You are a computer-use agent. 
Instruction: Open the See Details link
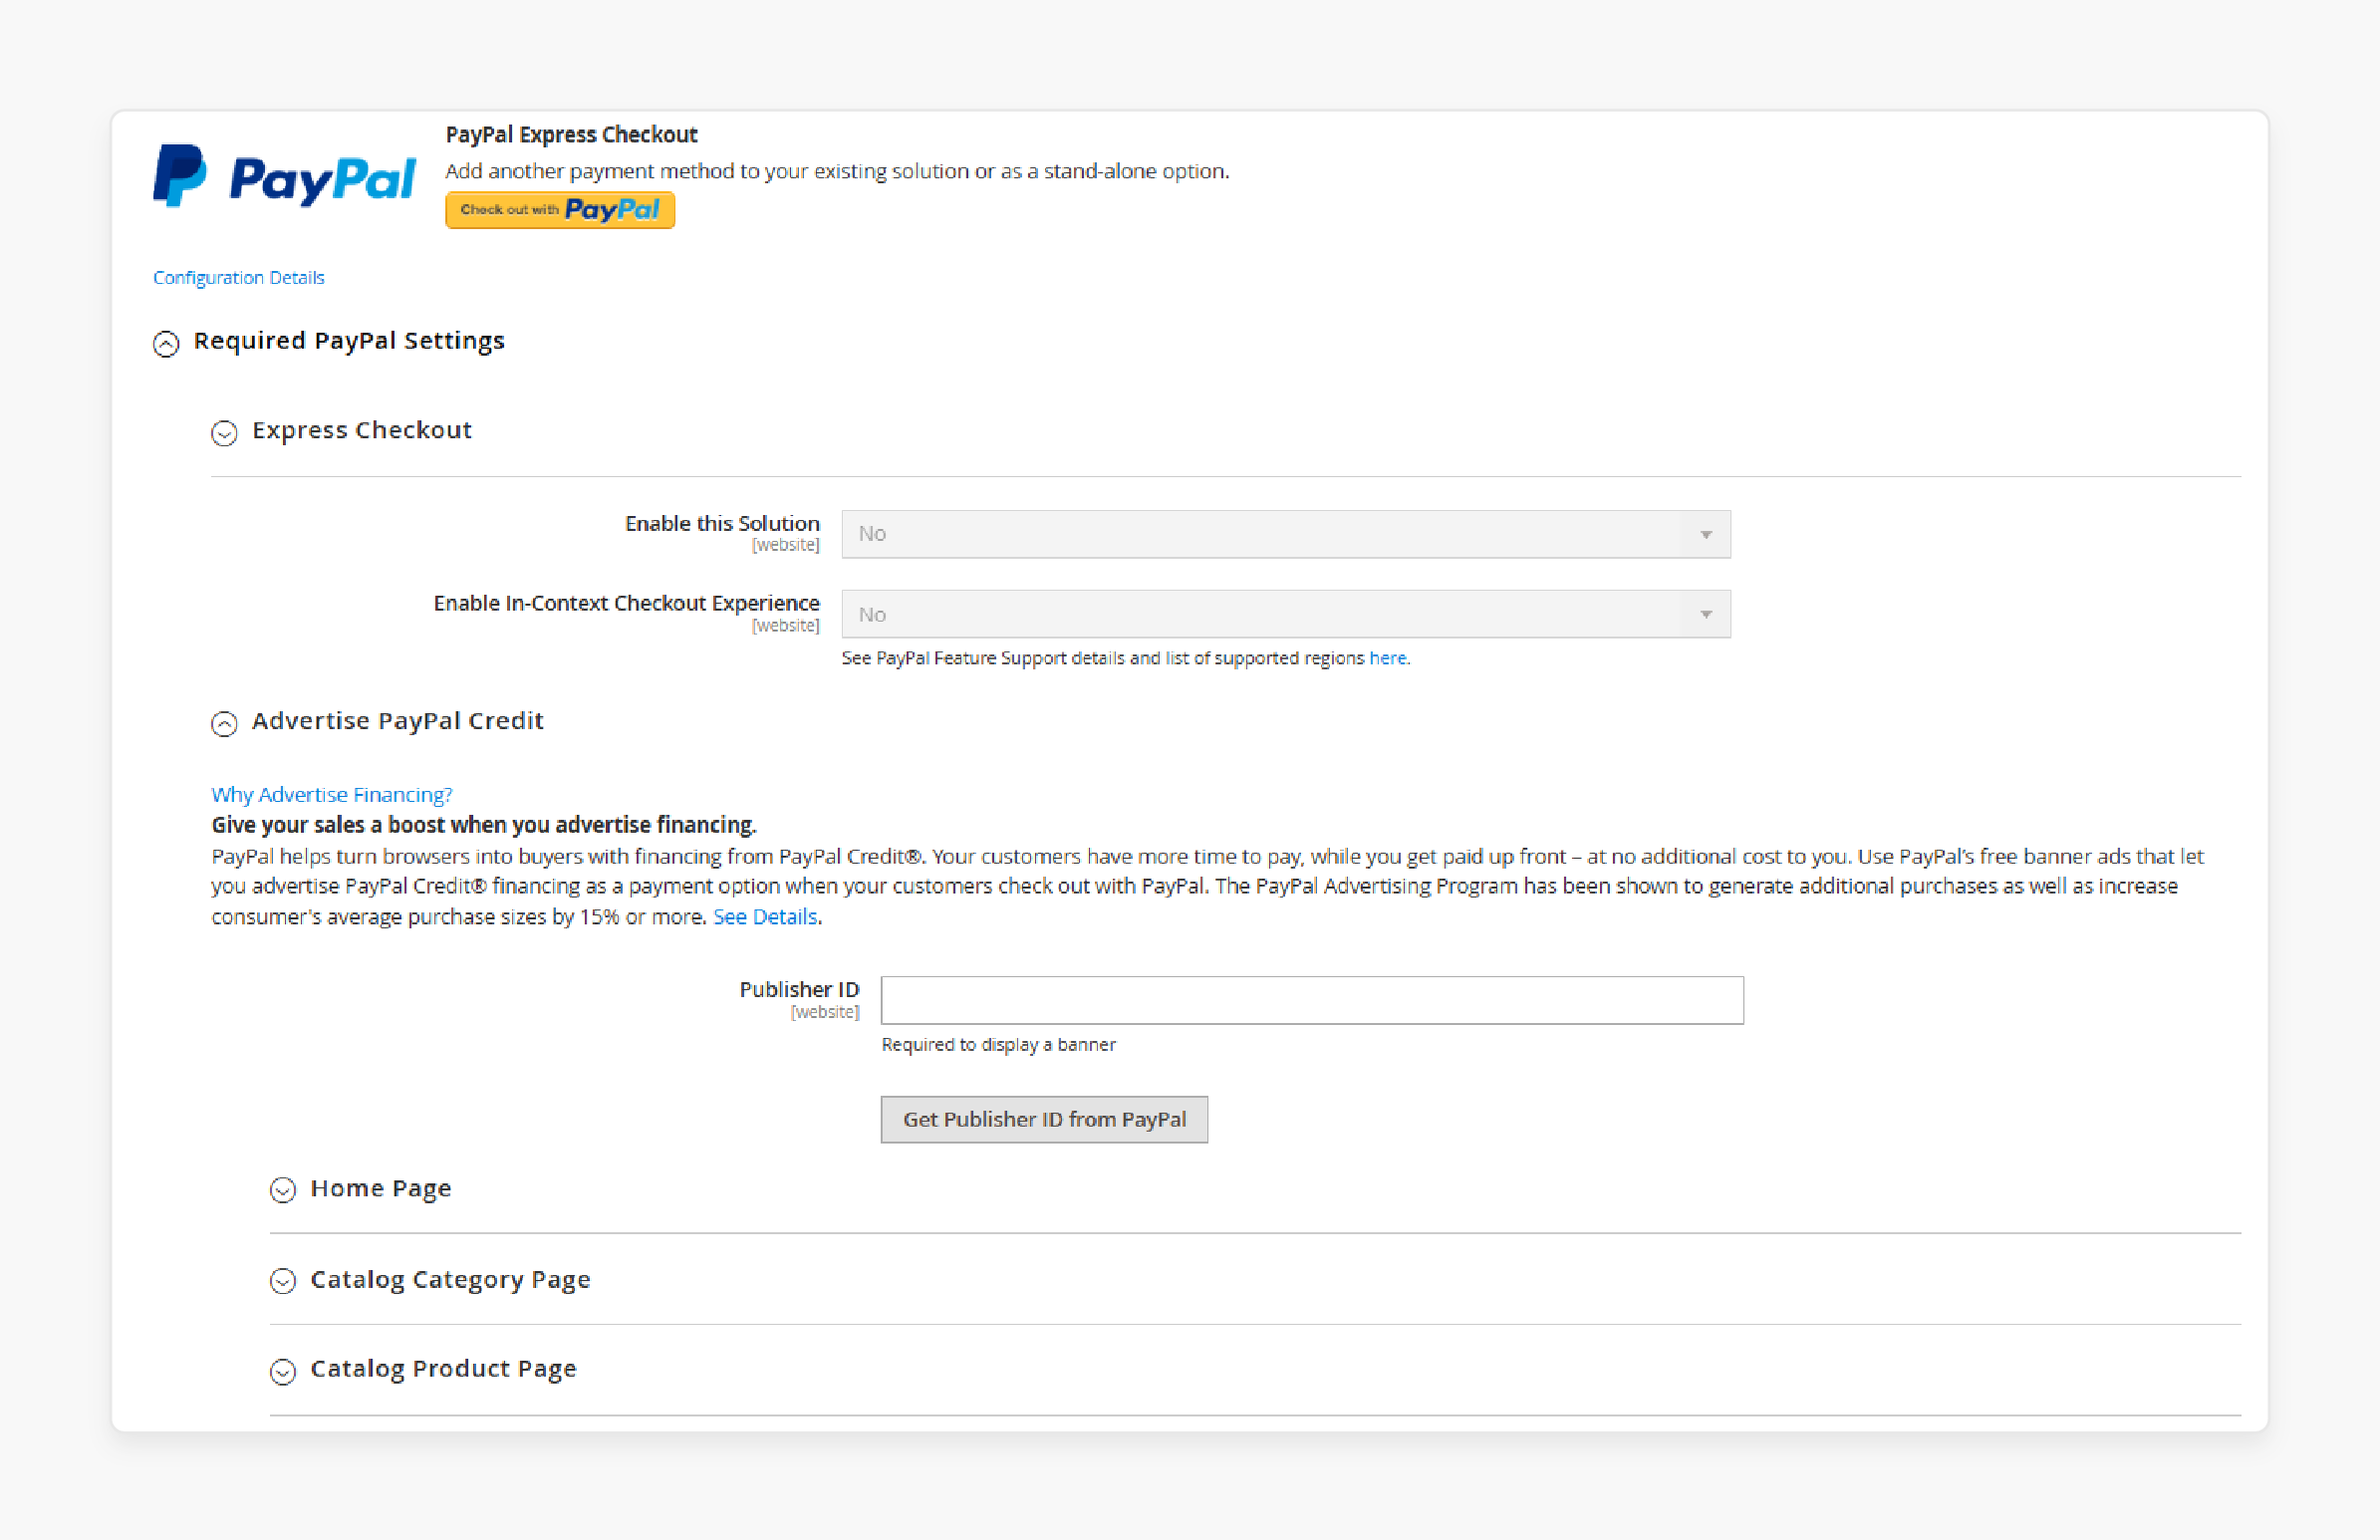click(764, 917)
